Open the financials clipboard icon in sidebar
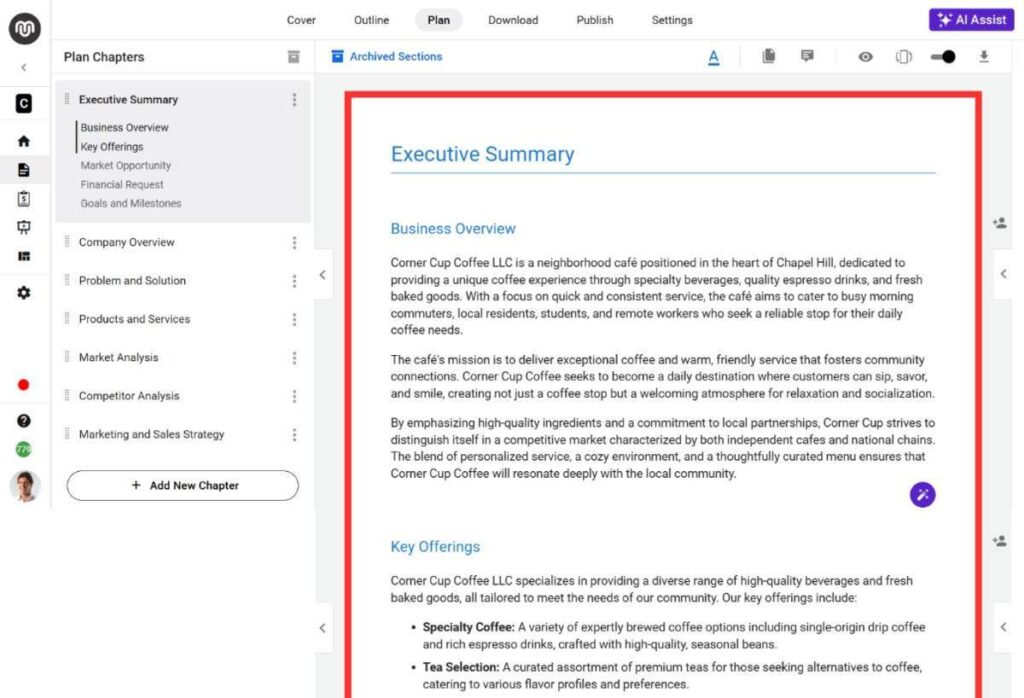1024x698 pixels. coord(24,199)
